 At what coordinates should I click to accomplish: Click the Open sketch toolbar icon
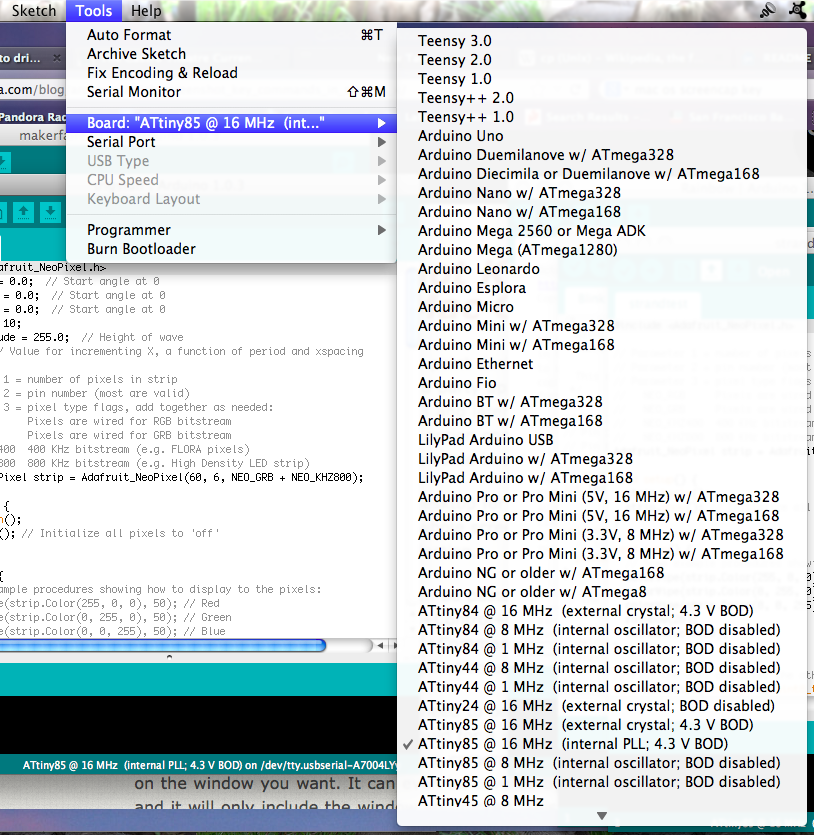pos(22,211)
